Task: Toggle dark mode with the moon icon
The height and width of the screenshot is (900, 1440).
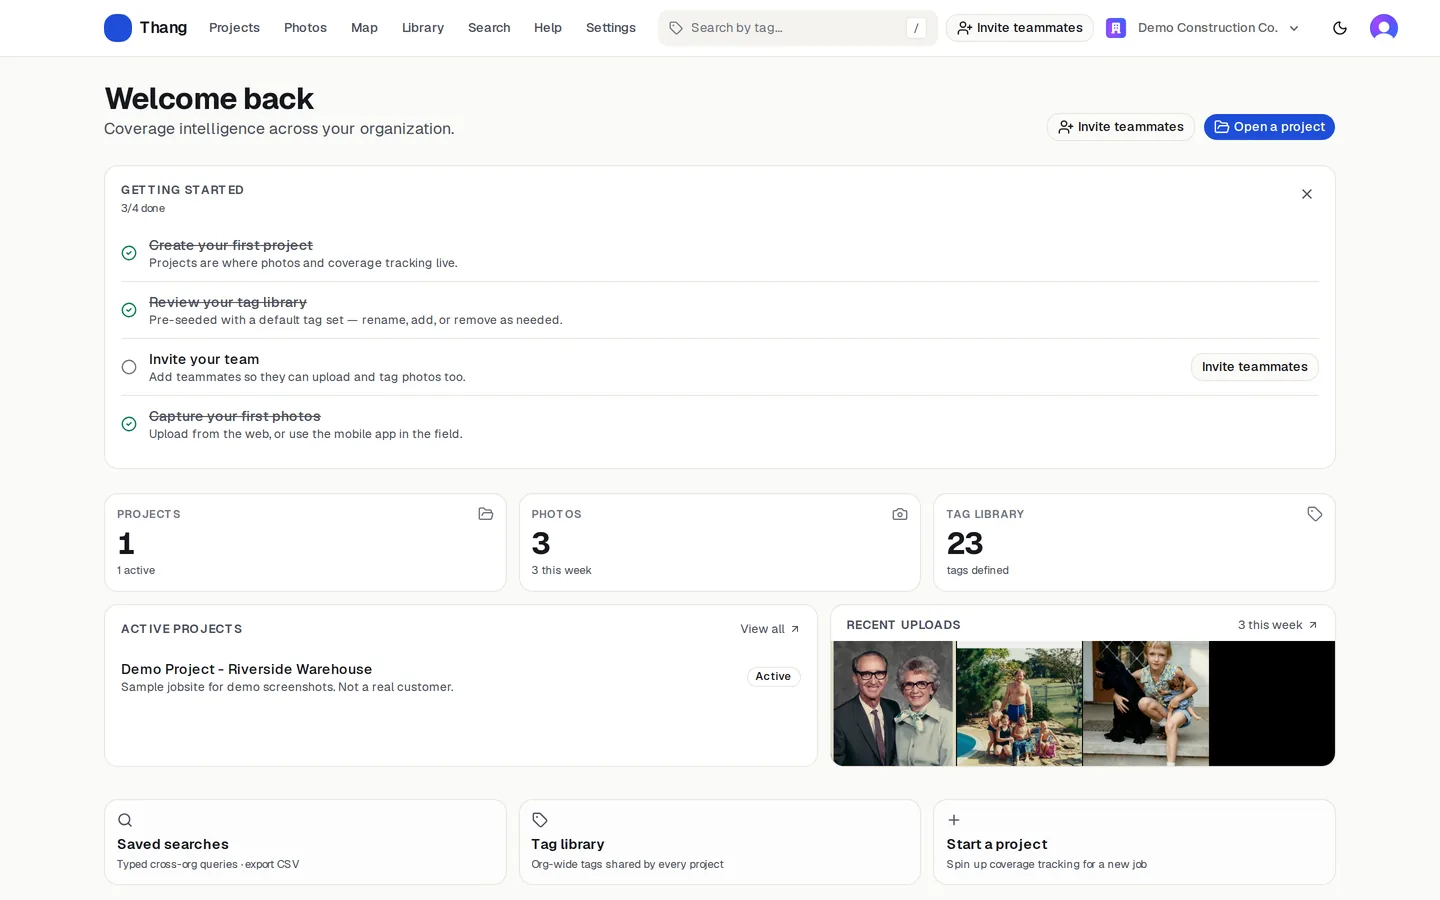Action: tap(1340, 28)
